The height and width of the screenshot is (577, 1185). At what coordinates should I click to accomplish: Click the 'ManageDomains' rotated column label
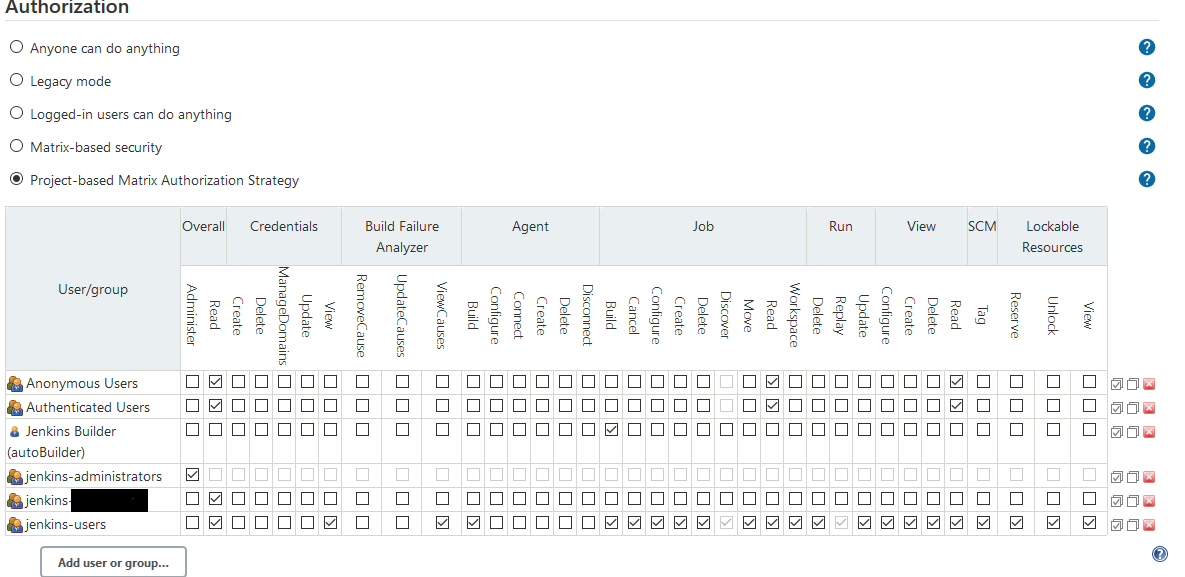(284, 315)
